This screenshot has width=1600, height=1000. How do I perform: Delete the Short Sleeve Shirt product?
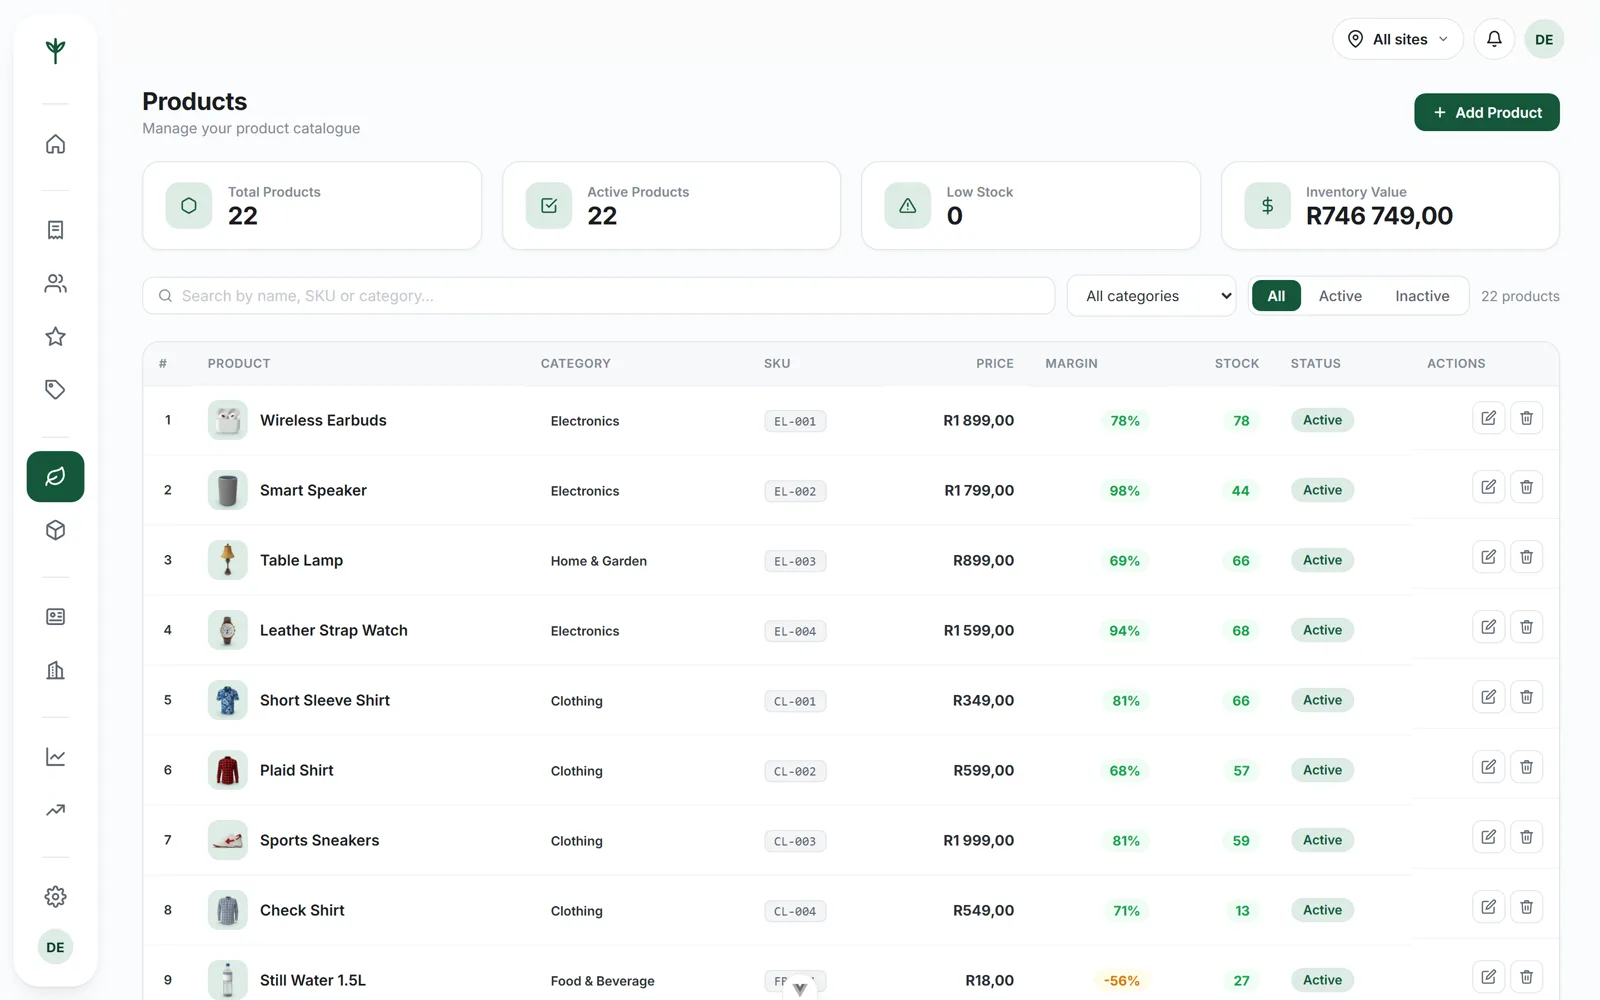click(1526, 697)
